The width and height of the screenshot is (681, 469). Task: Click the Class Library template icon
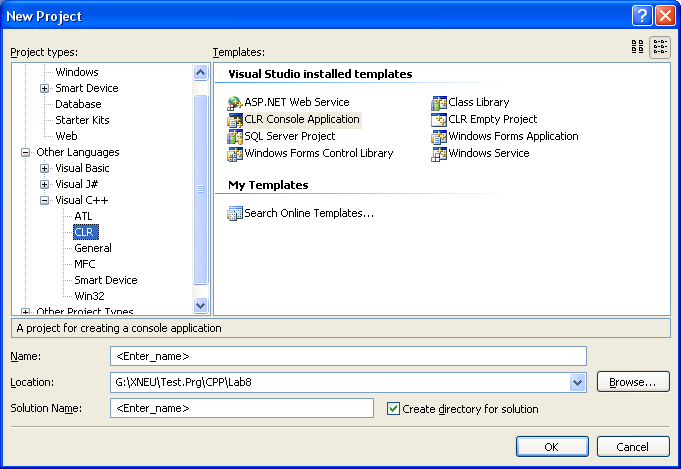pos(439,103)
